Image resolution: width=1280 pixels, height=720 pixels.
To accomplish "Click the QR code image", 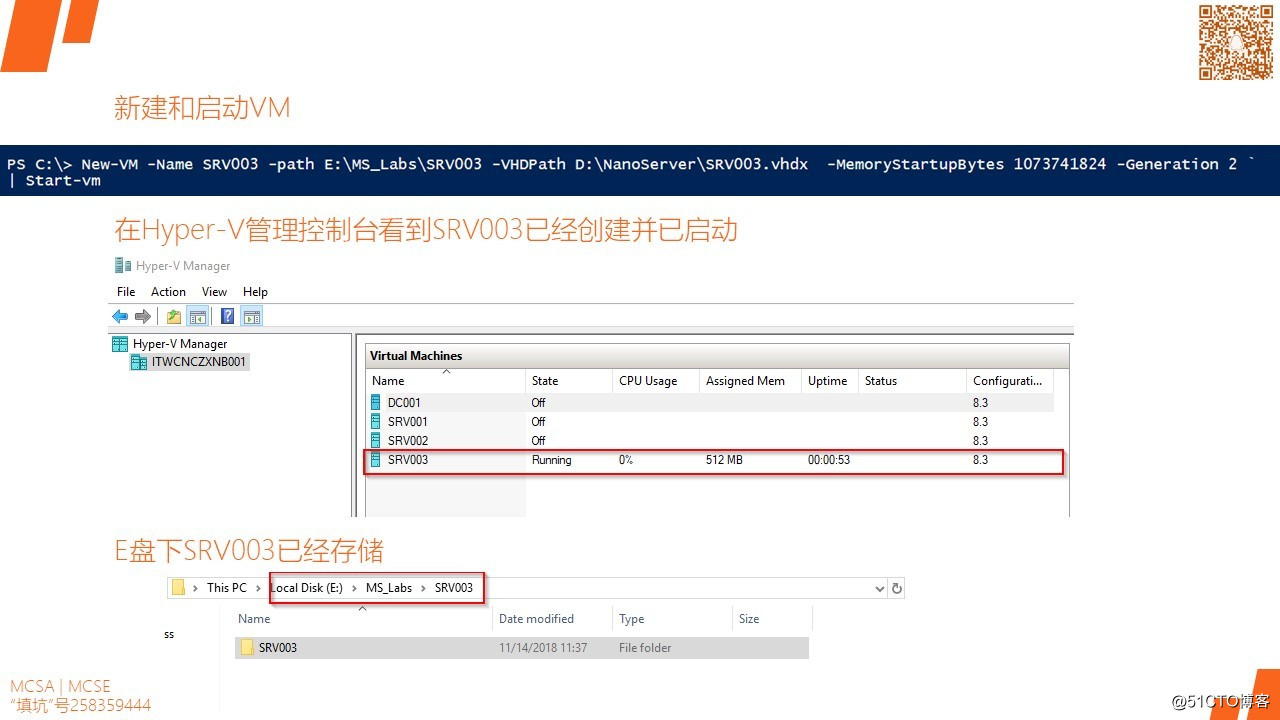I will coord(1236,42).
